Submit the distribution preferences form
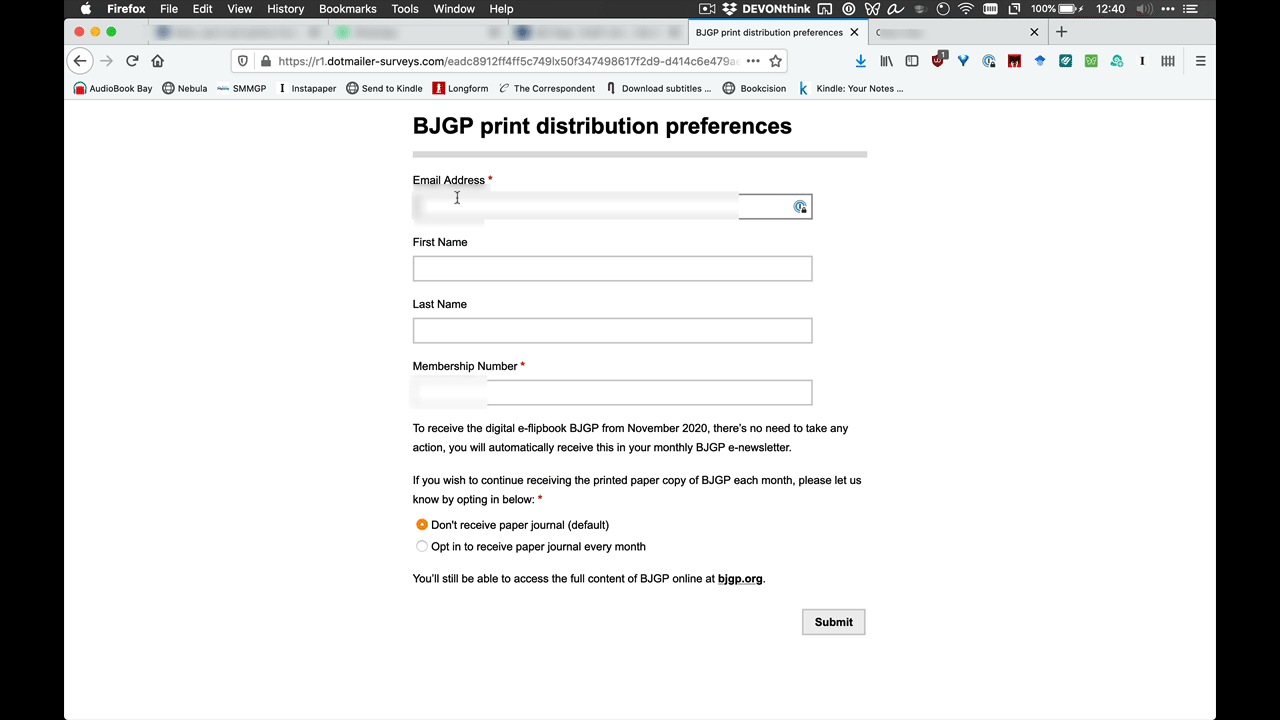The image size is (1280, 720). point(833,622)
